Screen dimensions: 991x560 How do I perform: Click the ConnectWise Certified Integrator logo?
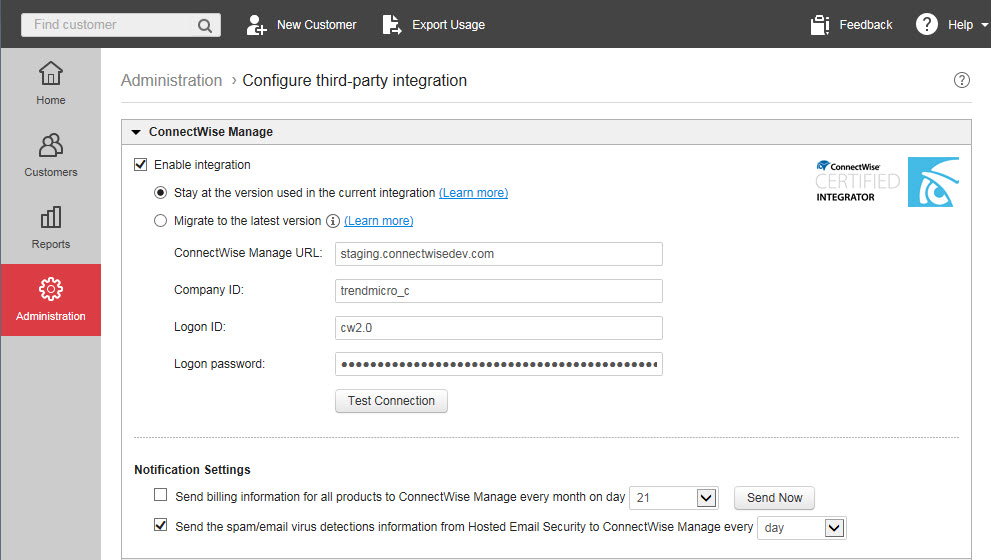point(886,182)
